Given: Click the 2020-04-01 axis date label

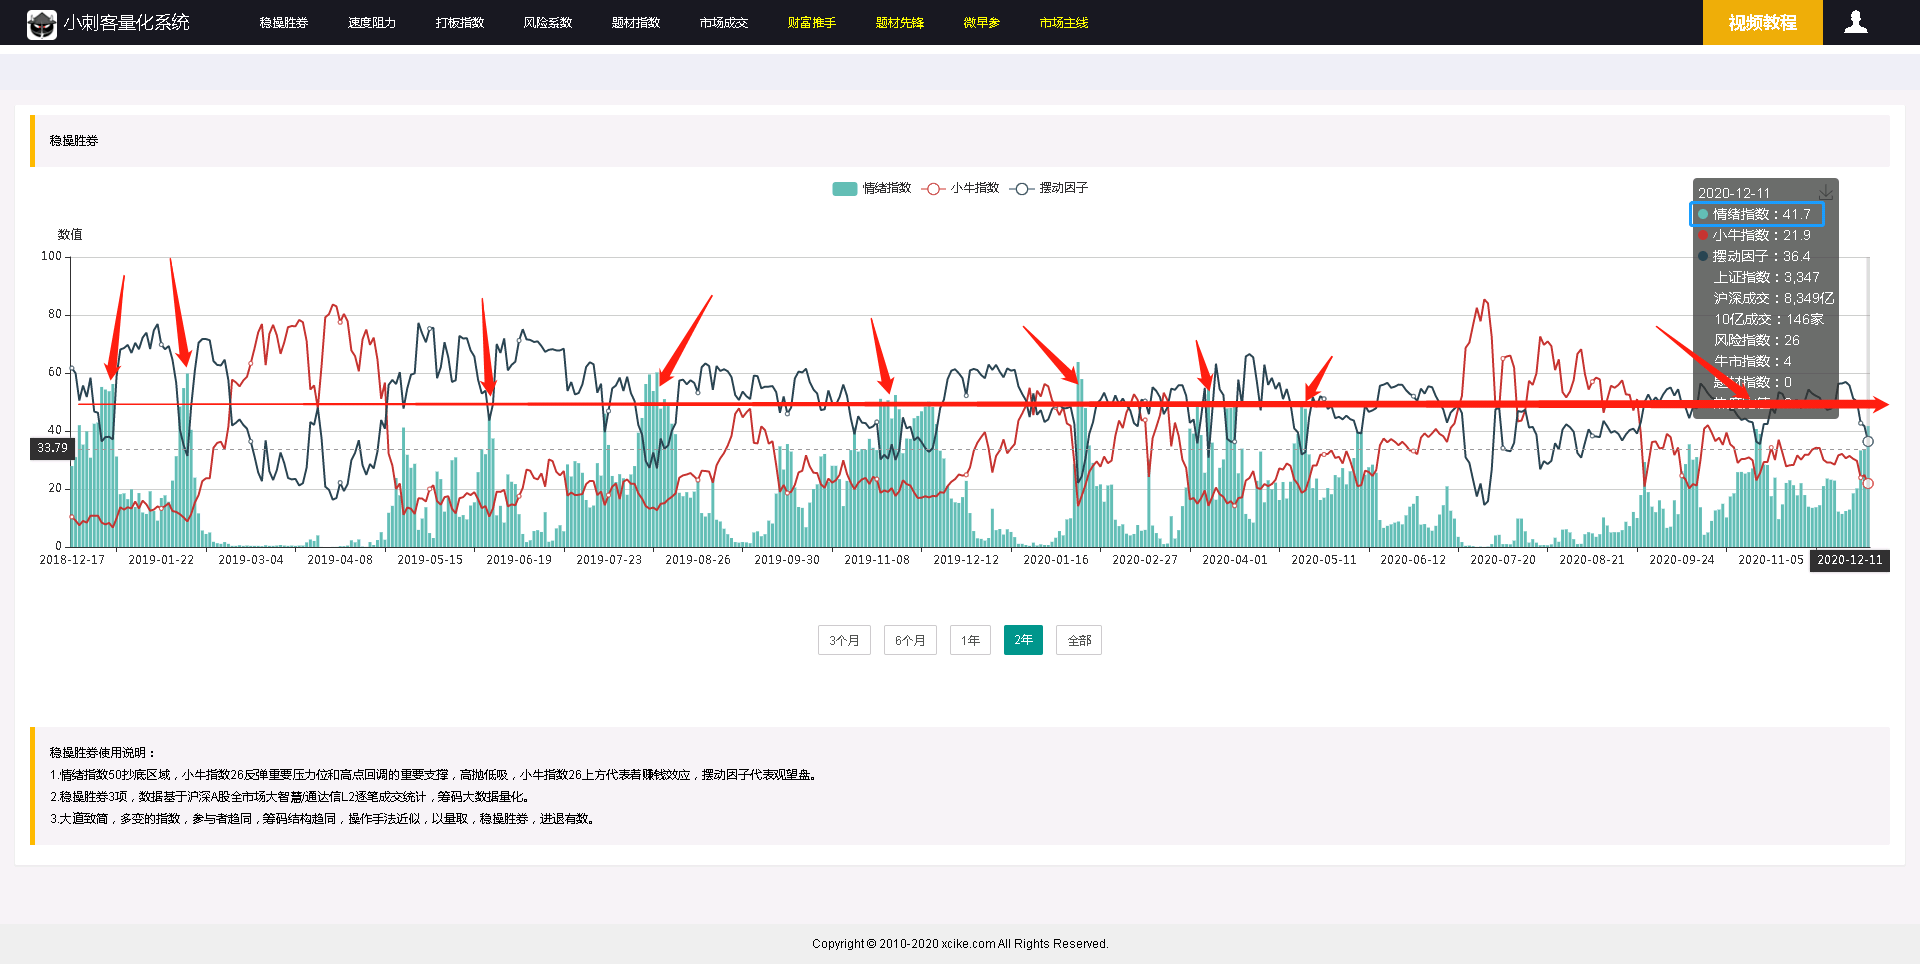Looking at the screenshot, I should point(1235,560).
